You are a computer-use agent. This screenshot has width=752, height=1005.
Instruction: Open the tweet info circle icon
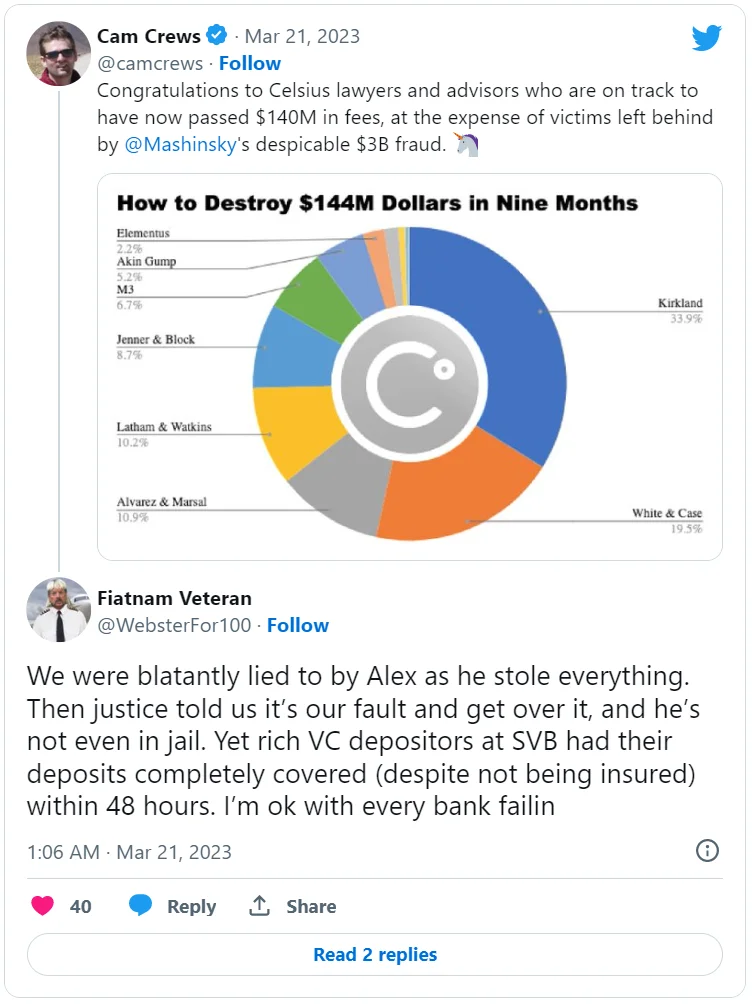point(706,851)
